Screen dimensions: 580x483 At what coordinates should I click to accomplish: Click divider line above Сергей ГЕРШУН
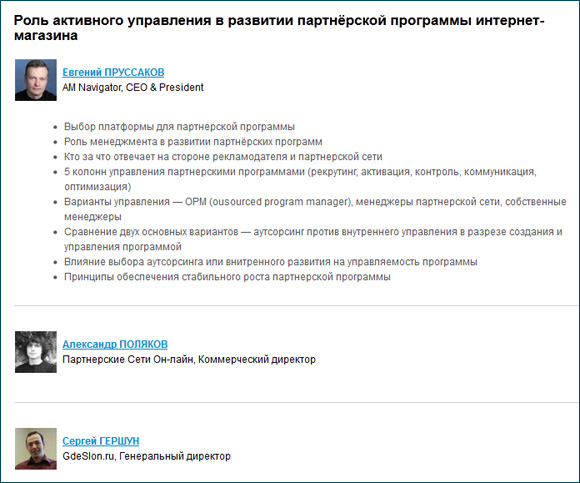pos(296,402)
